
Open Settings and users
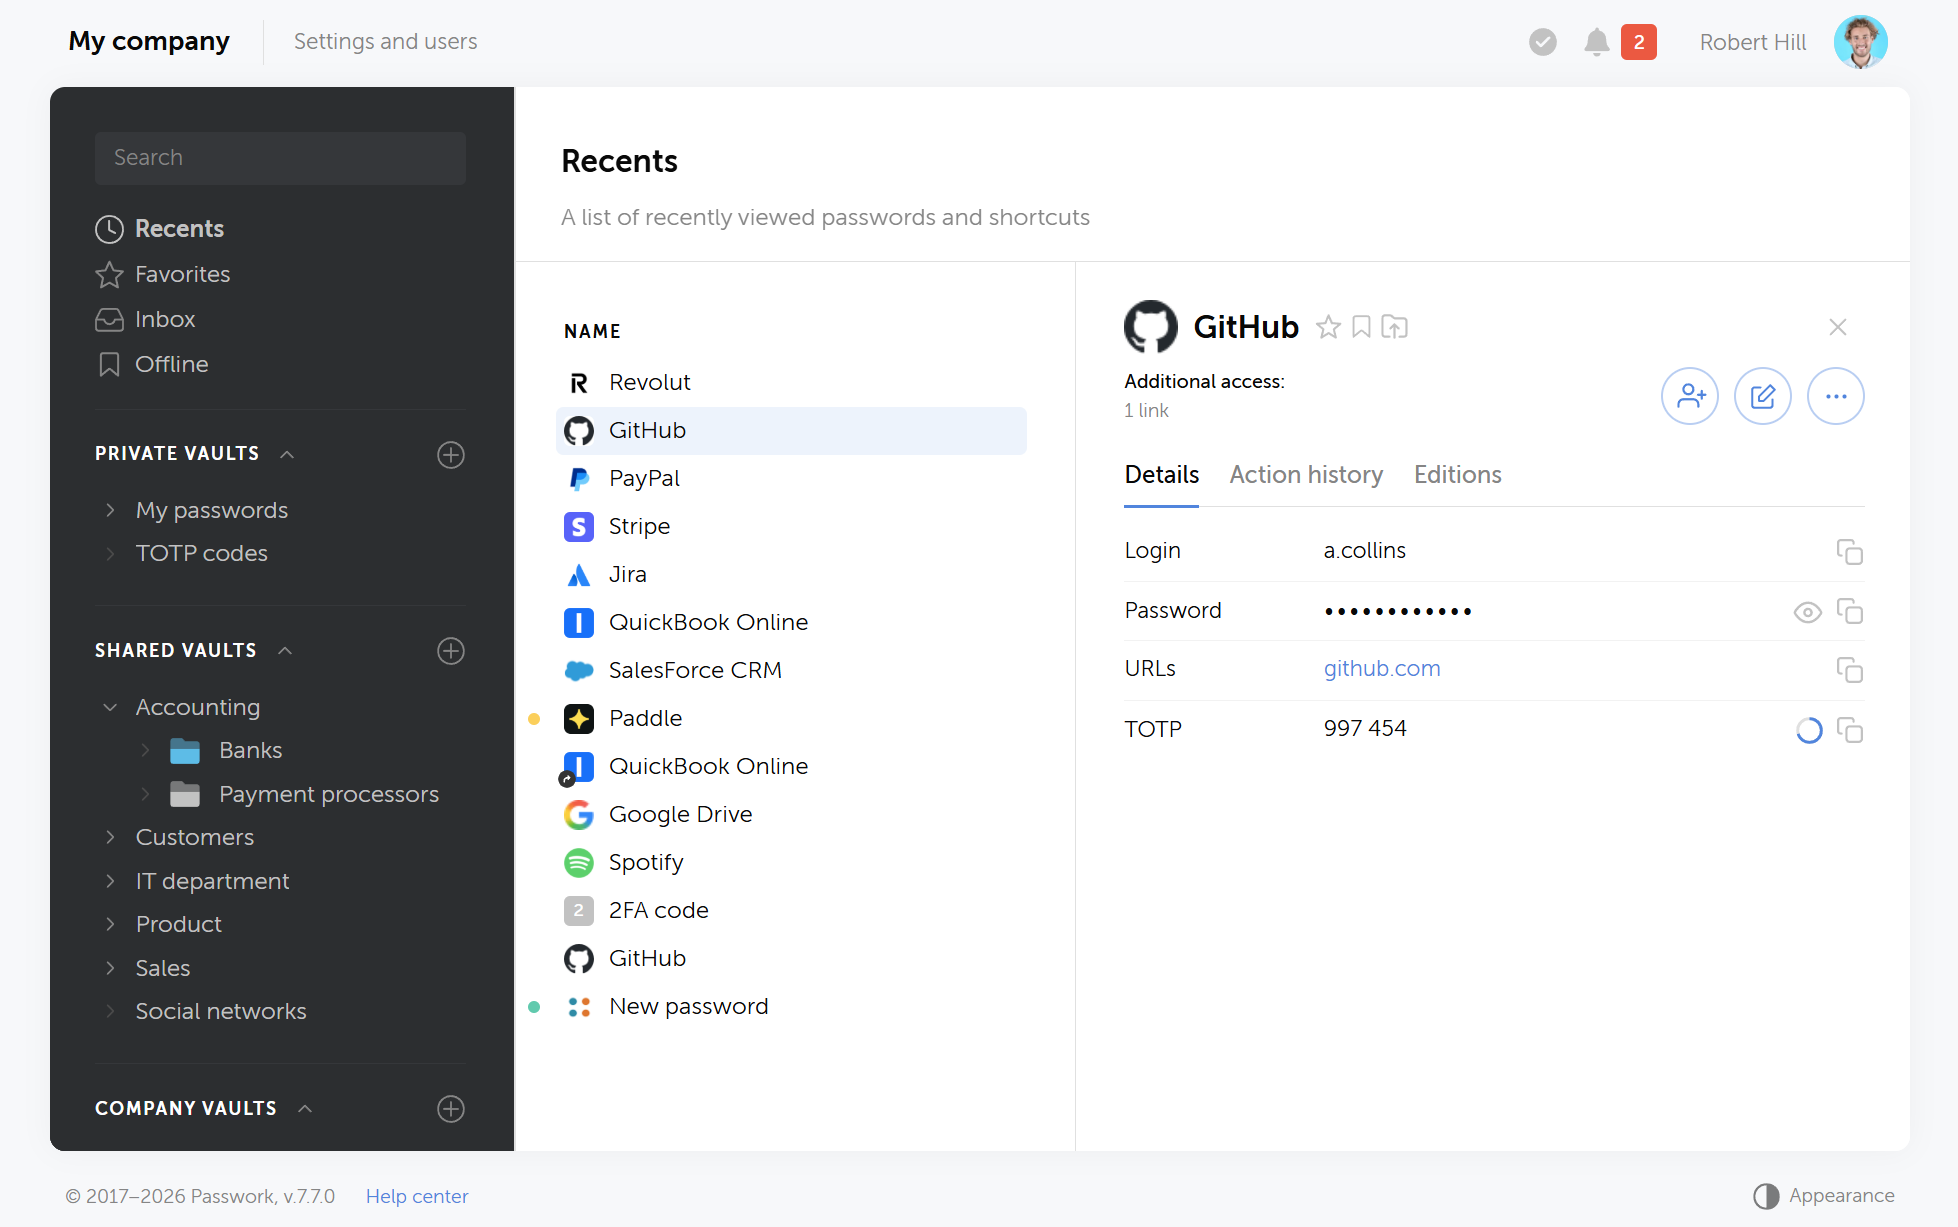[x=385, y=42]
